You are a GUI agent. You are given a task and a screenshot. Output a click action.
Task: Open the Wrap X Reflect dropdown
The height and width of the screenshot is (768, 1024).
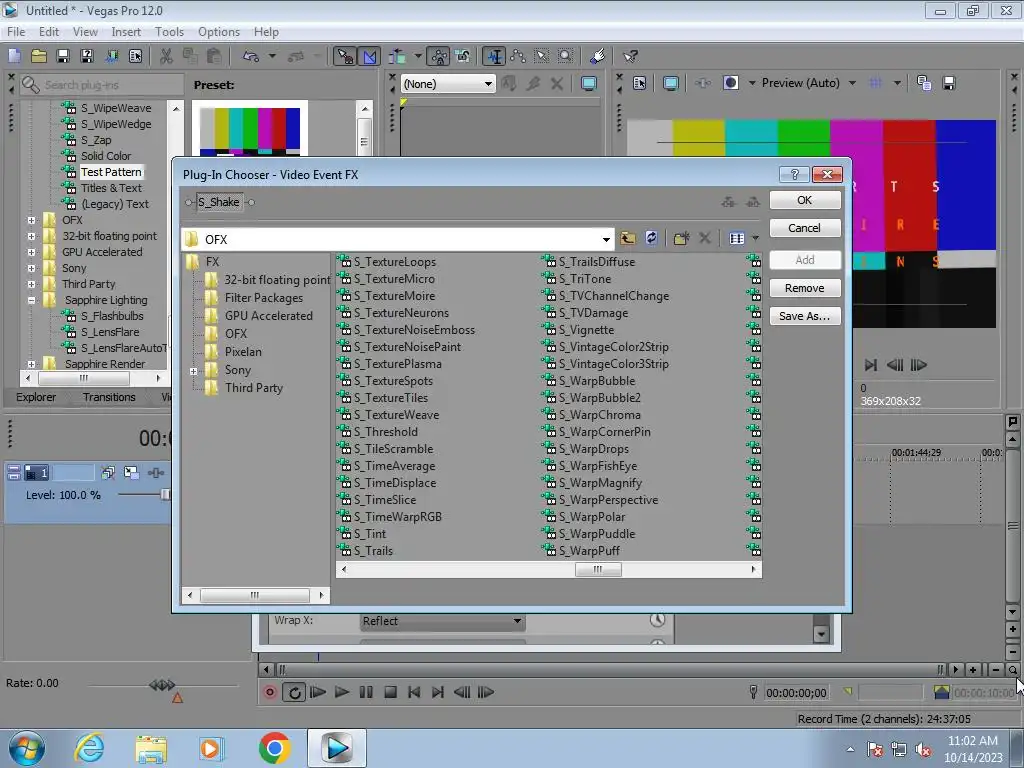pyautogui.click(x=442, y=621)
